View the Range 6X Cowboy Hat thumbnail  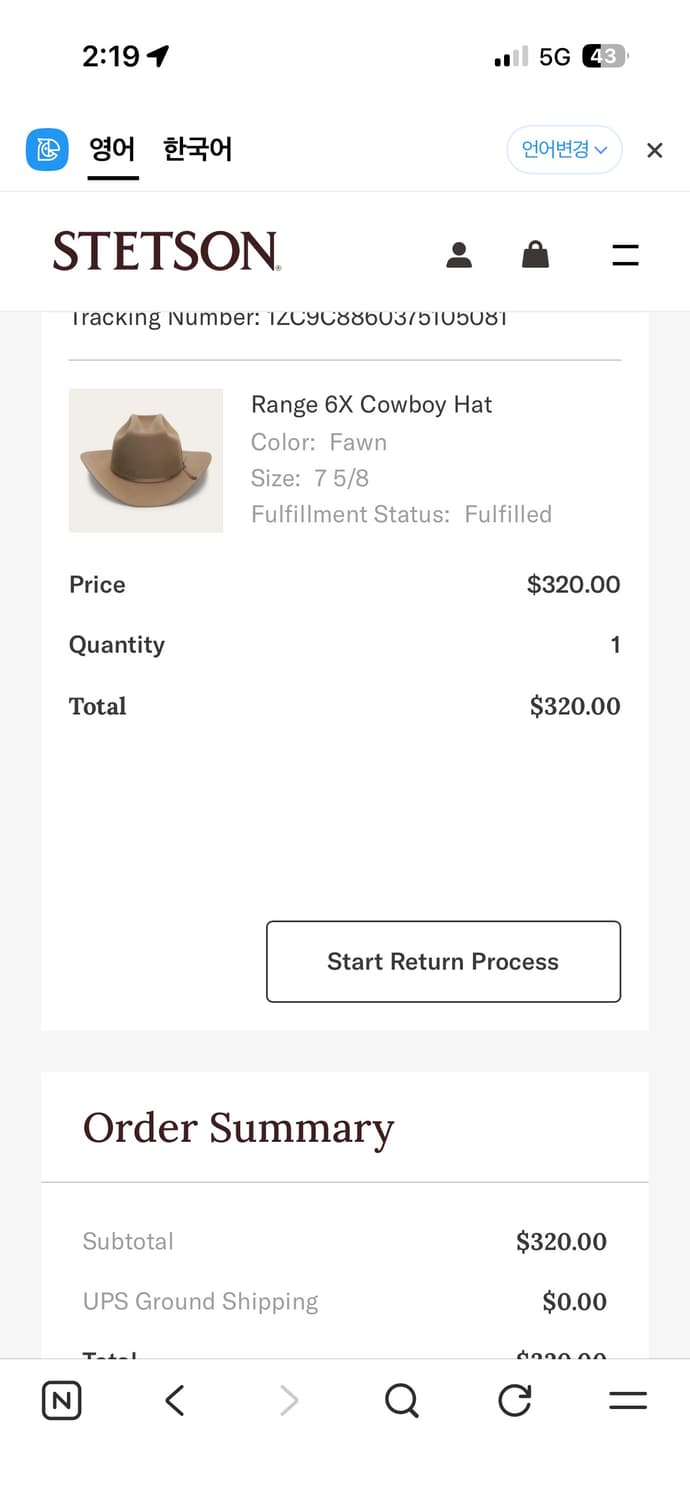[x=146, y=460]
